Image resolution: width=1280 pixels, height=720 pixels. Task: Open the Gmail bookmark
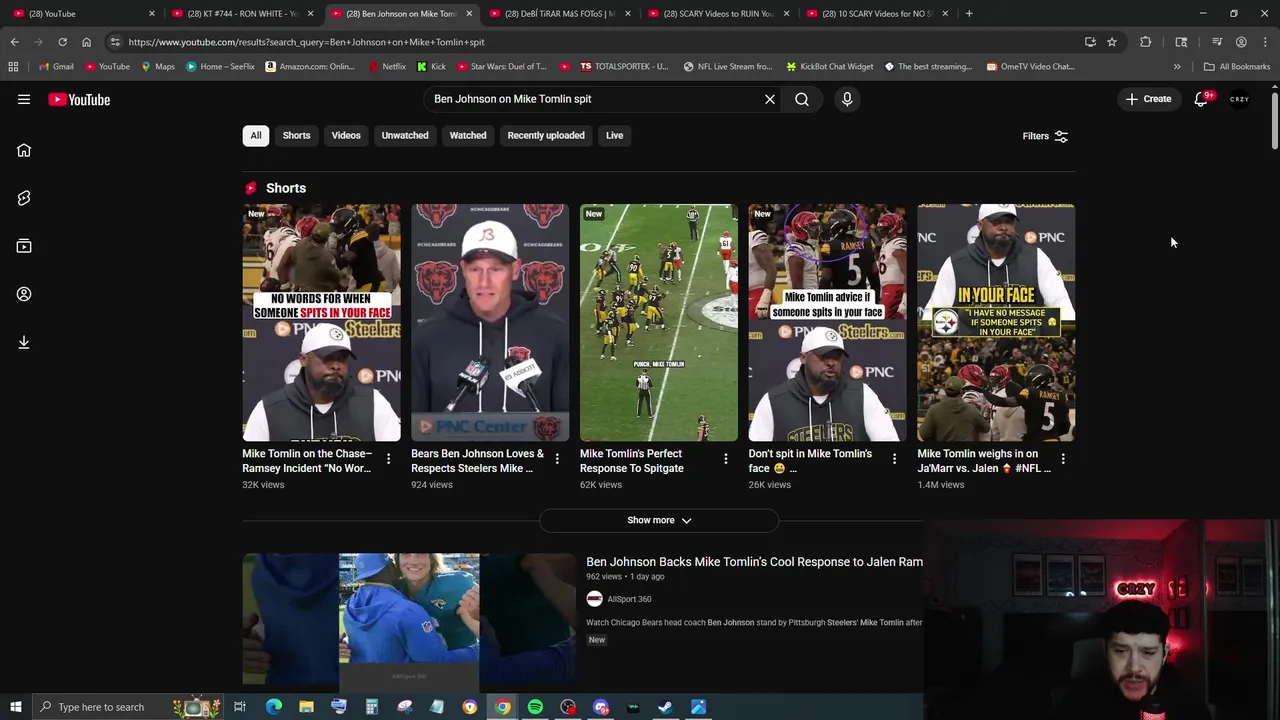(x=56, y=67)
